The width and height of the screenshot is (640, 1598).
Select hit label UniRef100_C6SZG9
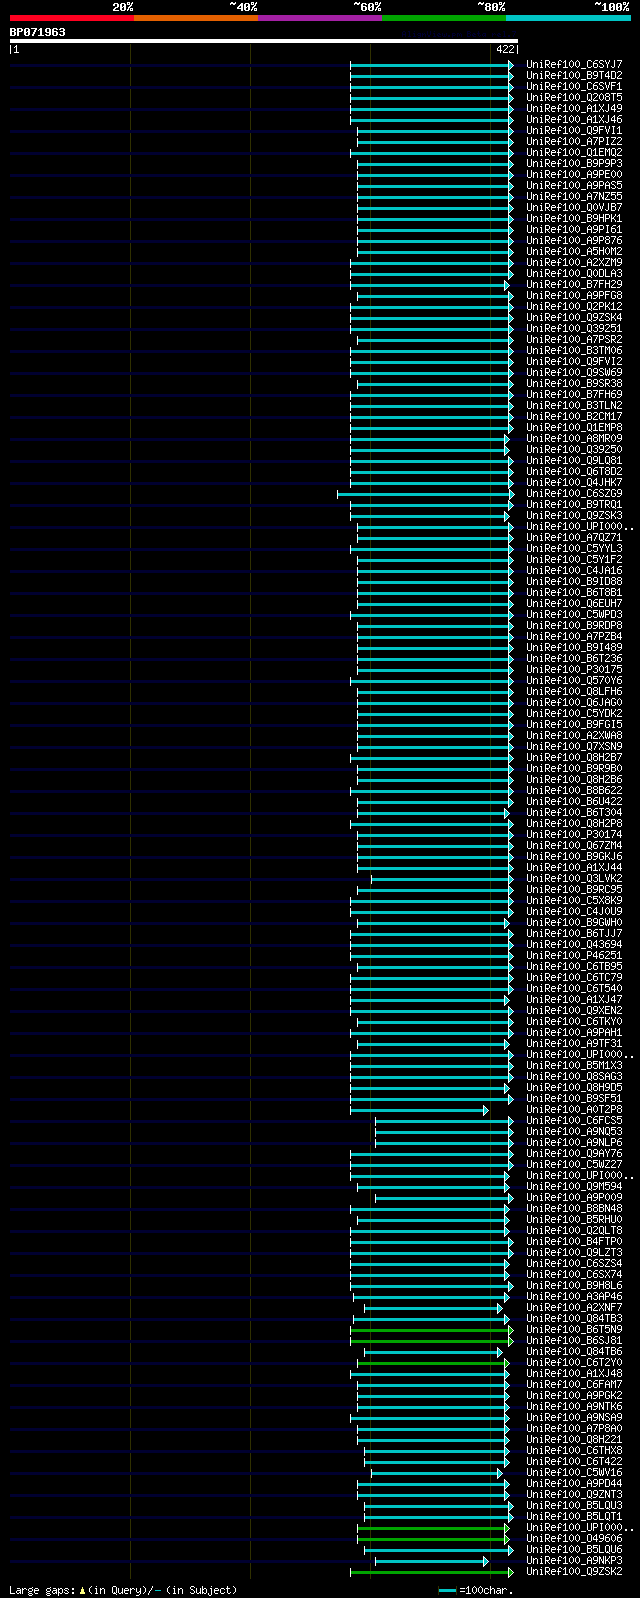(574, 493)
